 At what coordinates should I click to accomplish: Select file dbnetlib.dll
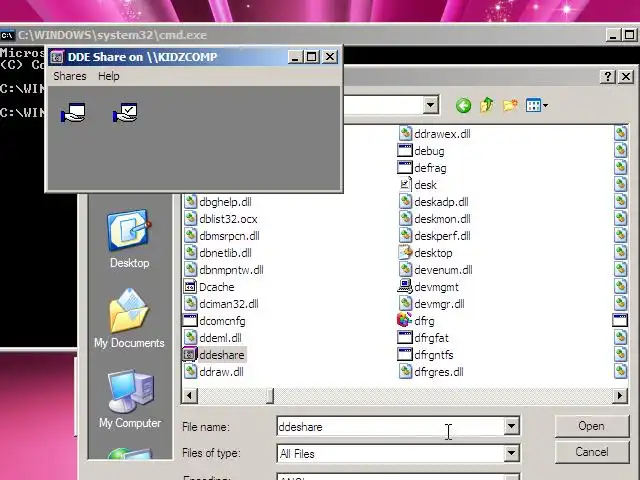pyautogui.click(x=218, y=253)
